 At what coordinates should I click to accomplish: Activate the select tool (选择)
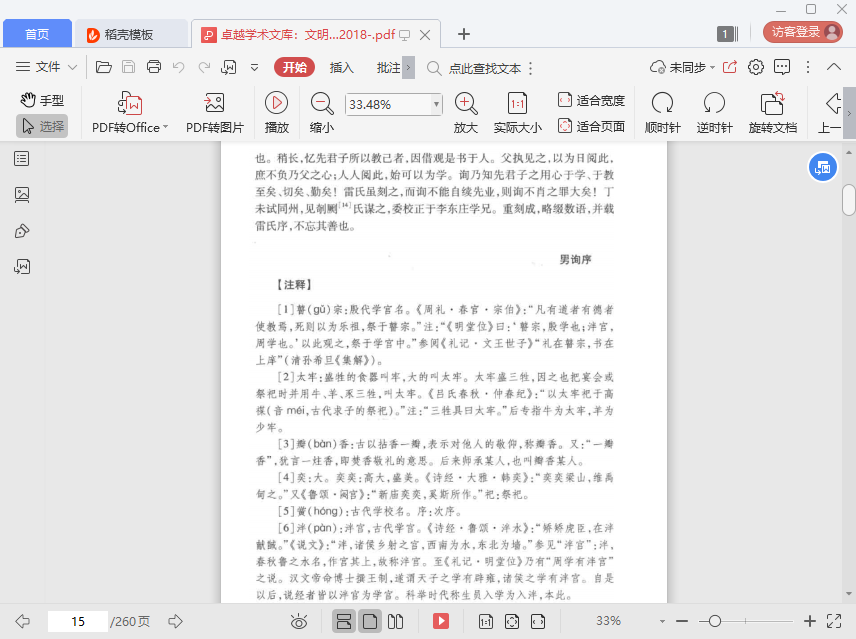pyautogui.click(x=43, y=126)
